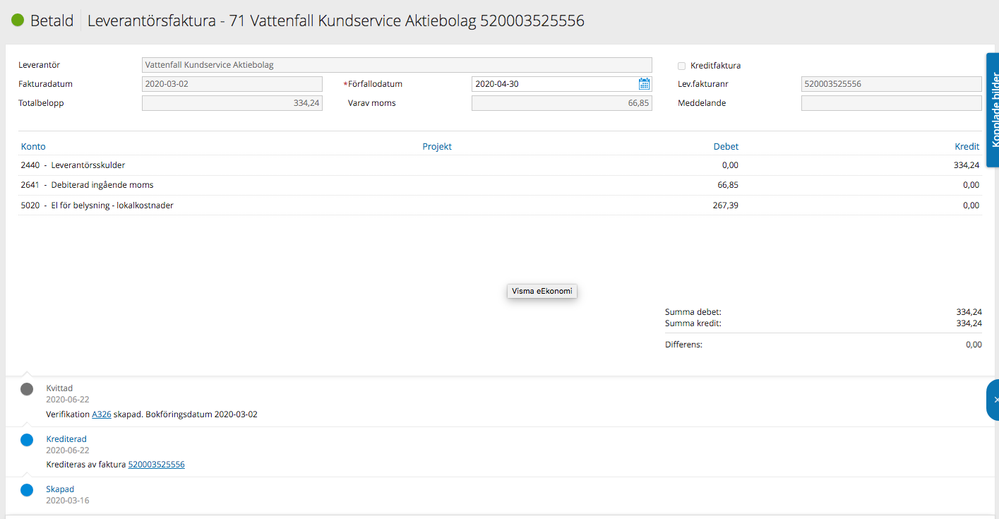Select the 5020 El för belysning row
Image resolution: width=999 pixels, height=519 pixels.
tap(500, 205)
